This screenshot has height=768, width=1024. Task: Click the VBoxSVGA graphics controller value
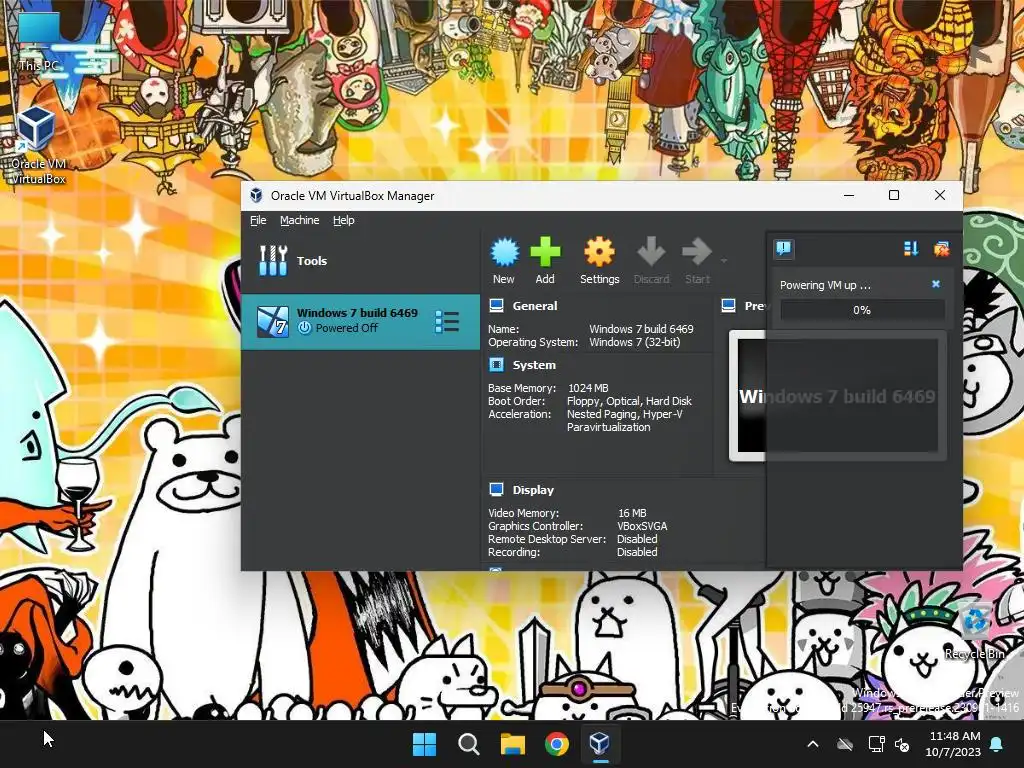(x=642, y=526)
